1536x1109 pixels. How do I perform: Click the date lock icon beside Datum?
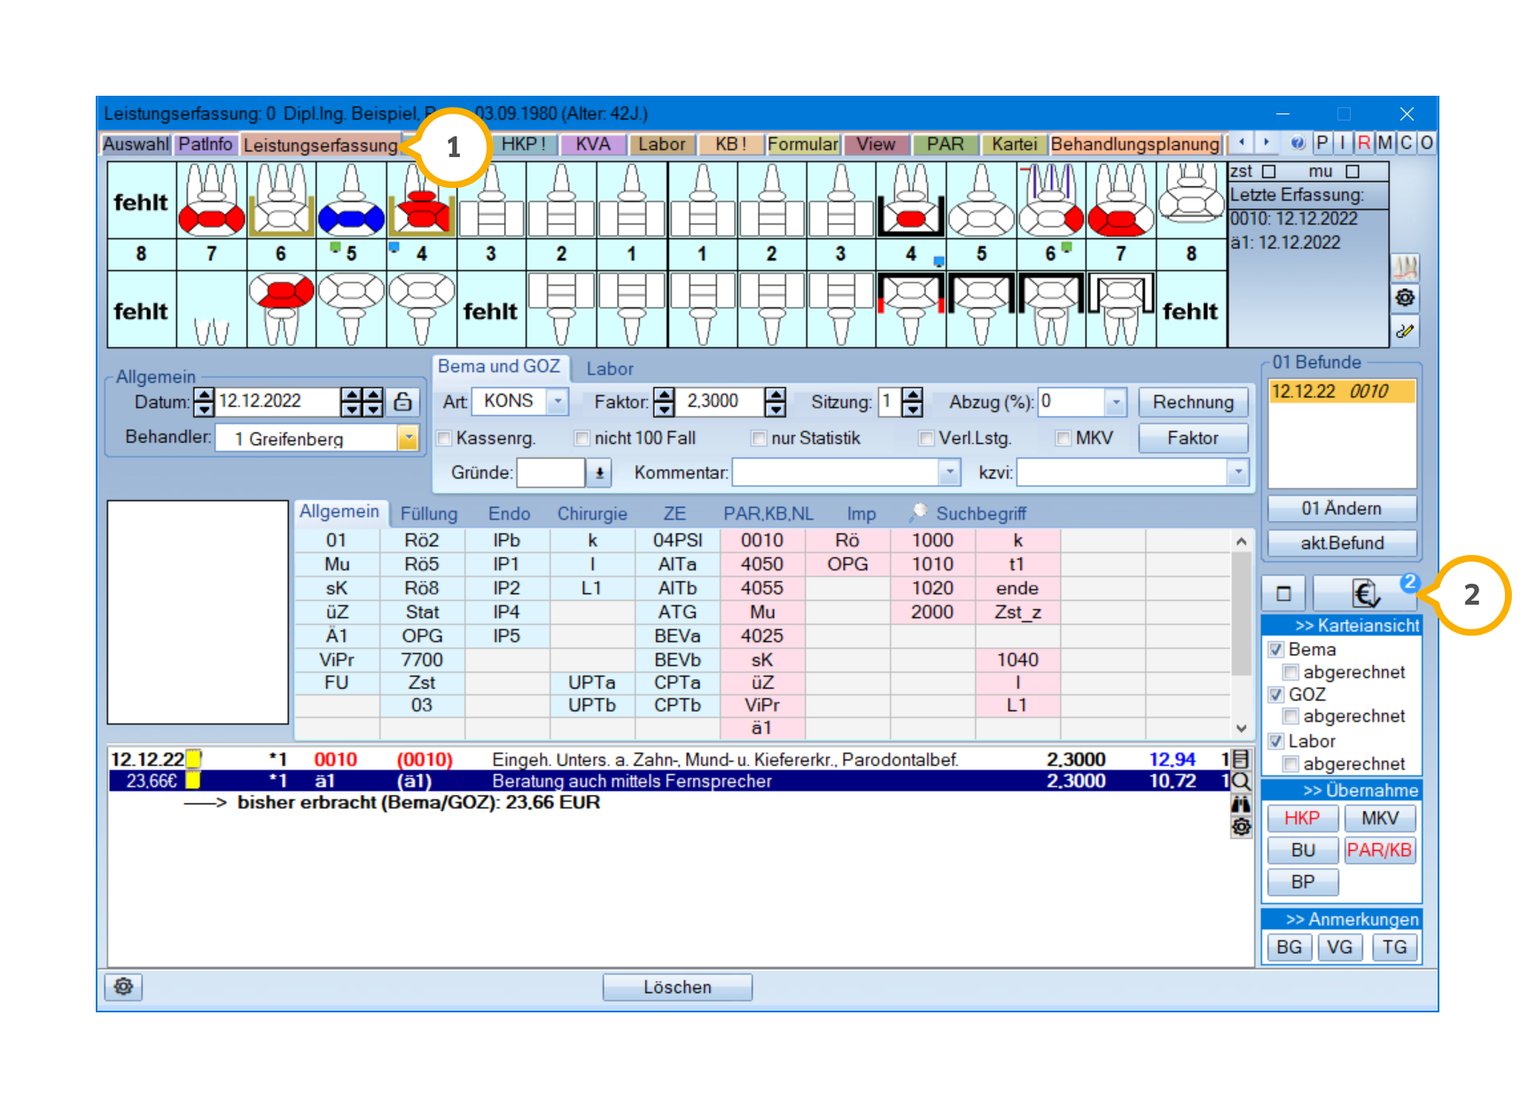(403, 402)
